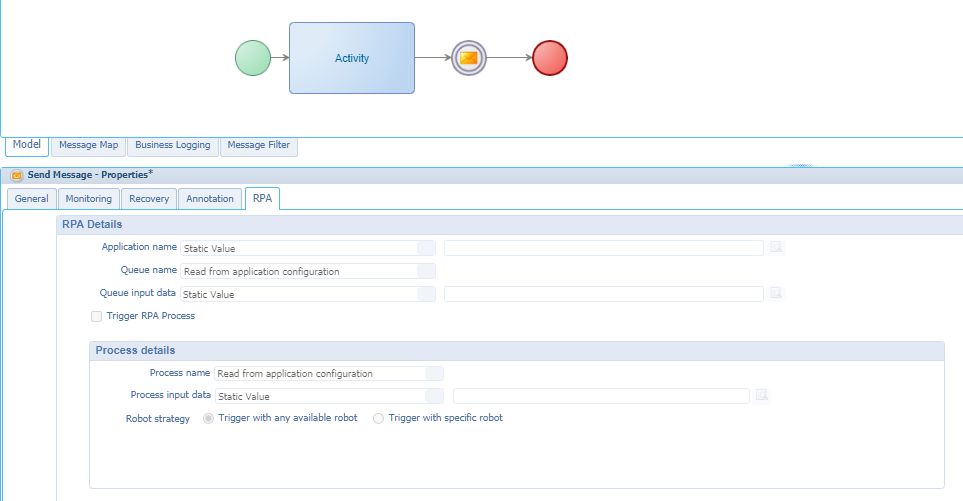Screen dimensions: 963x501
Task: Click the red end event circle
Action: (550, 58)
